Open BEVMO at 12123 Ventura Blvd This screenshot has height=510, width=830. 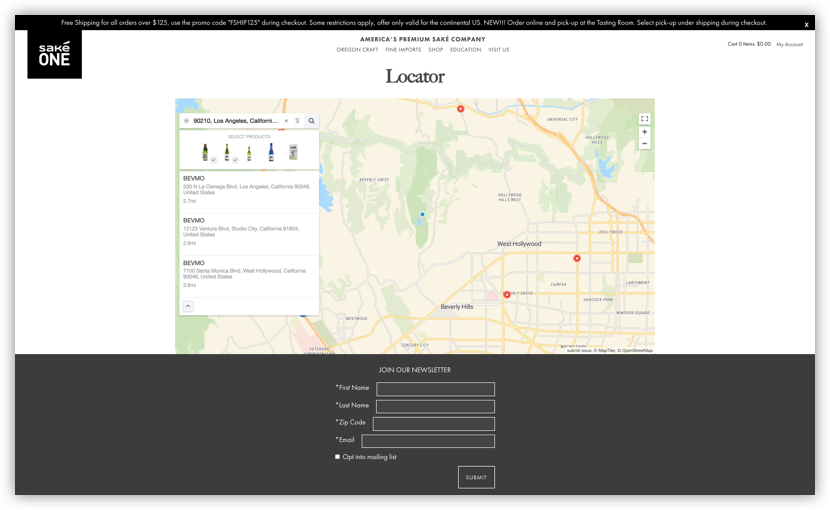249,234
